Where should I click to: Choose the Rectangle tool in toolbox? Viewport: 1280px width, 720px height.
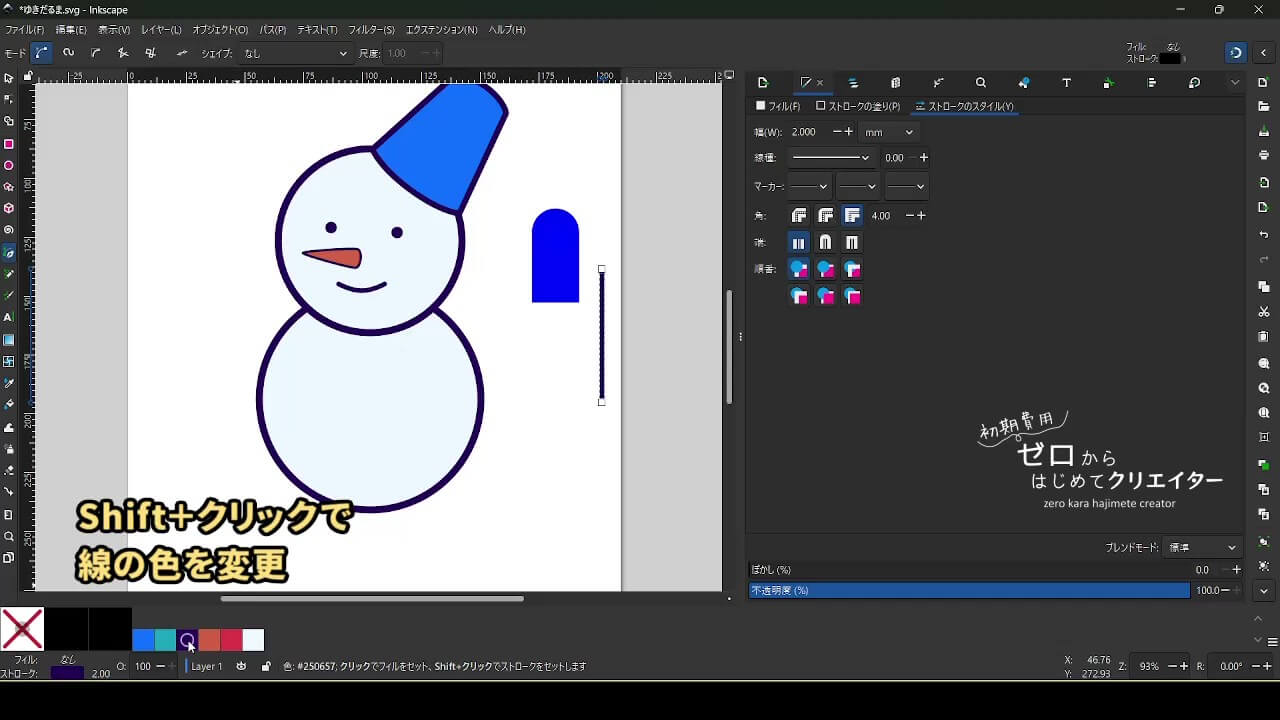pyautogui.click(x=9, y=144)
